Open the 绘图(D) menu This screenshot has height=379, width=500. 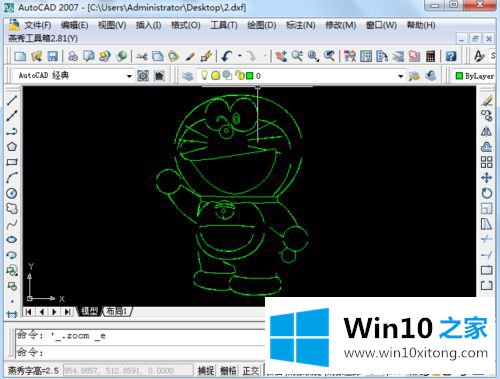point(262,25)
